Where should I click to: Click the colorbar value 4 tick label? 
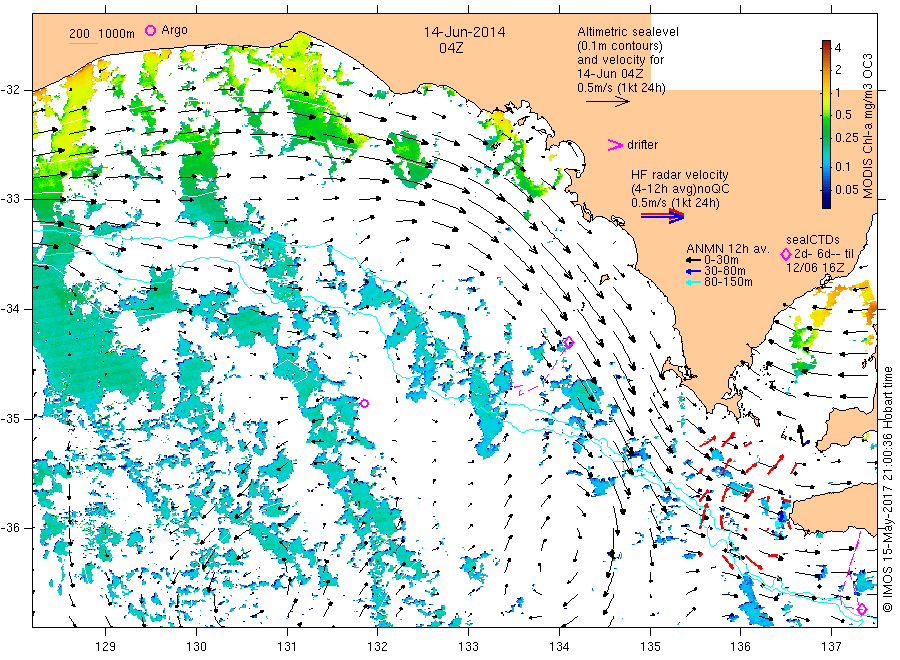[838, 48]
